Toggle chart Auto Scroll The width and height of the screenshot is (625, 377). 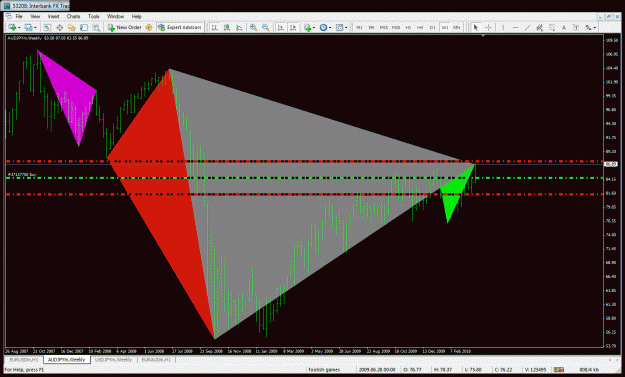(281, 27)
